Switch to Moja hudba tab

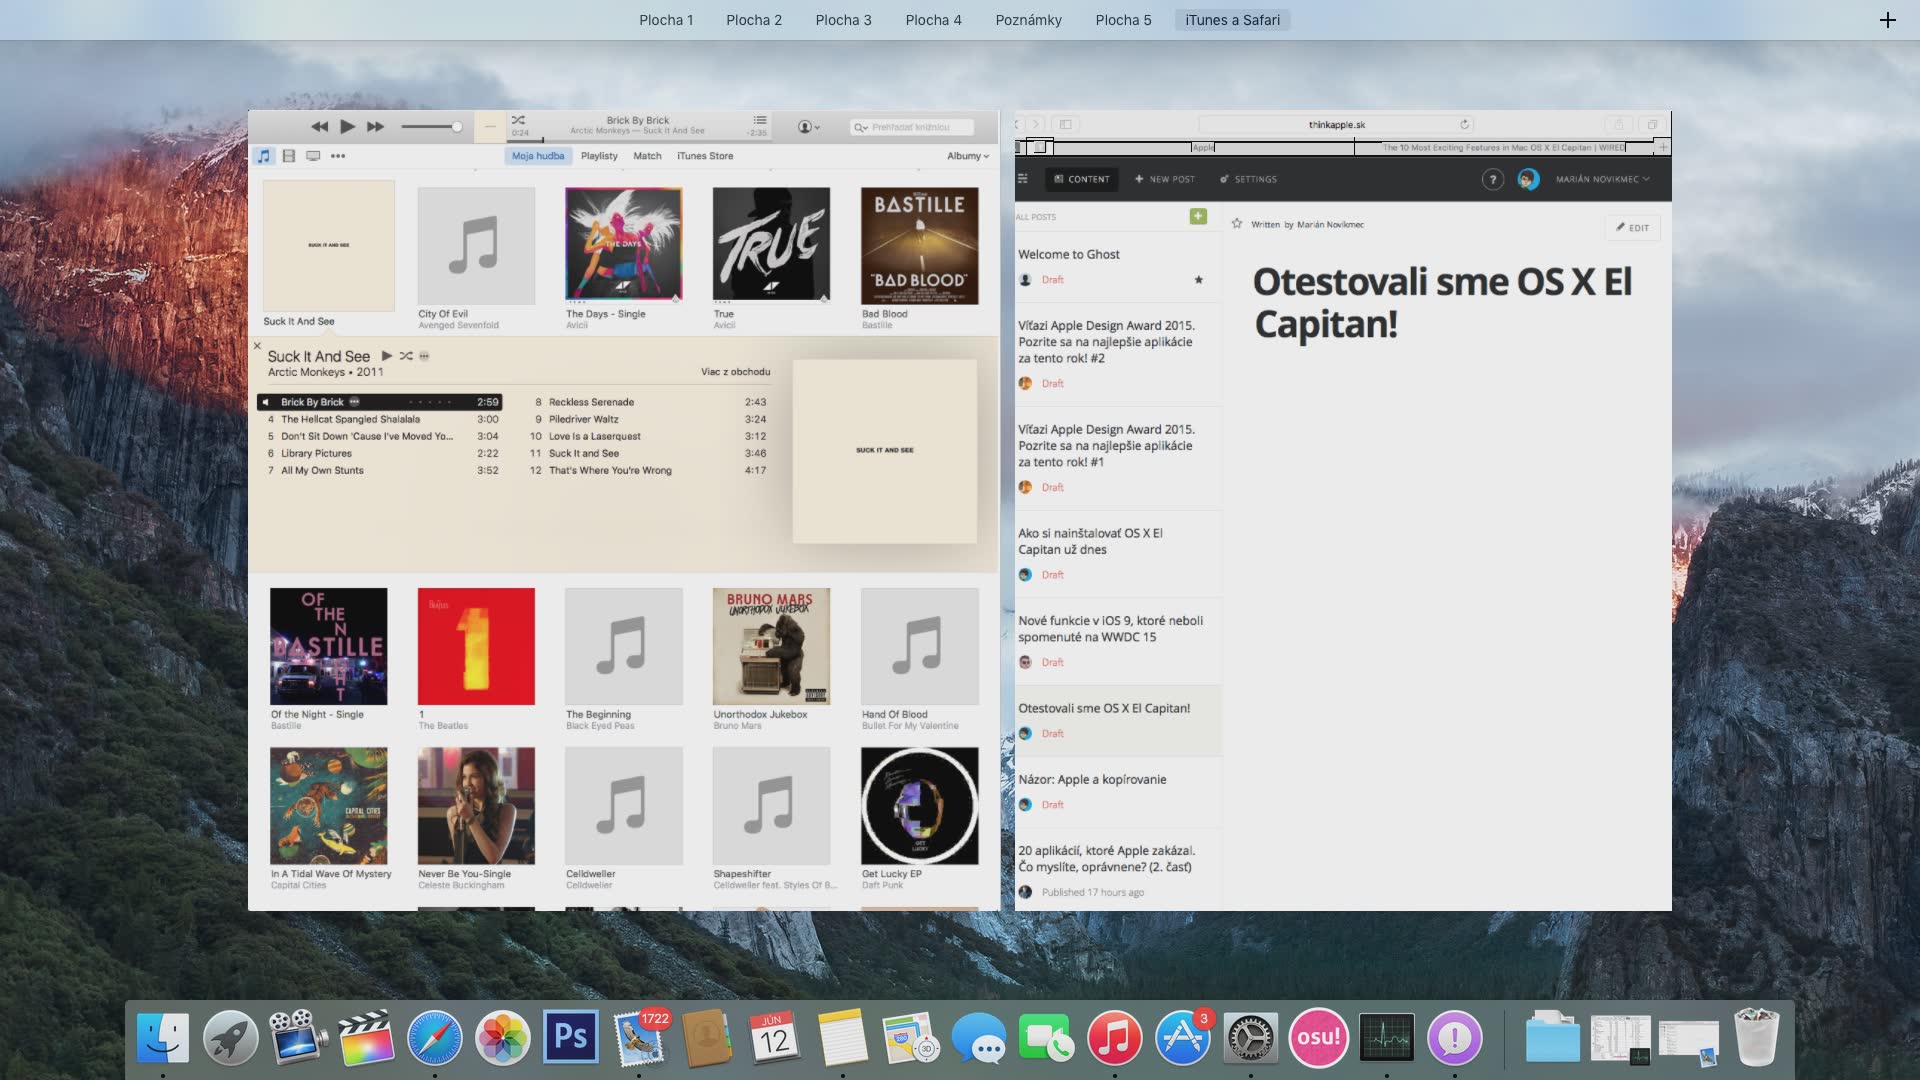tap(538, 156)
